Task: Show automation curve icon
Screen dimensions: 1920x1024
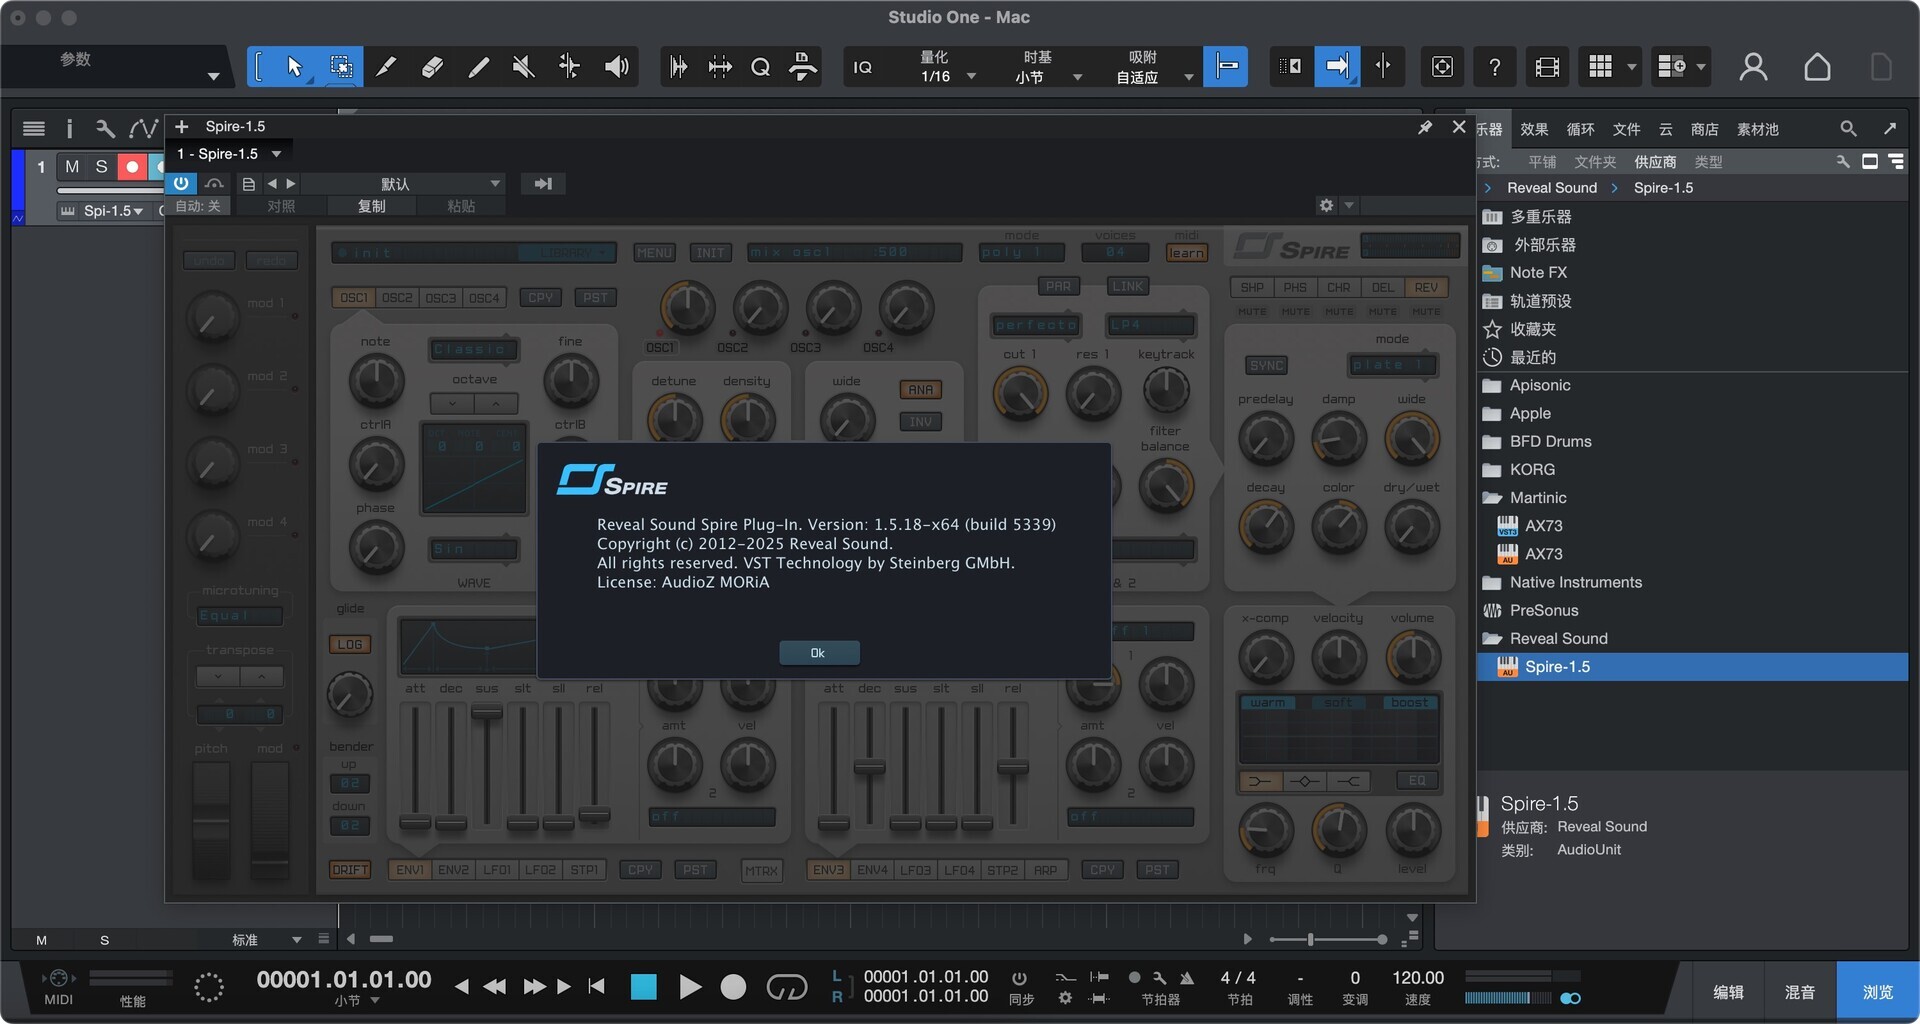Action: (143, 128)
